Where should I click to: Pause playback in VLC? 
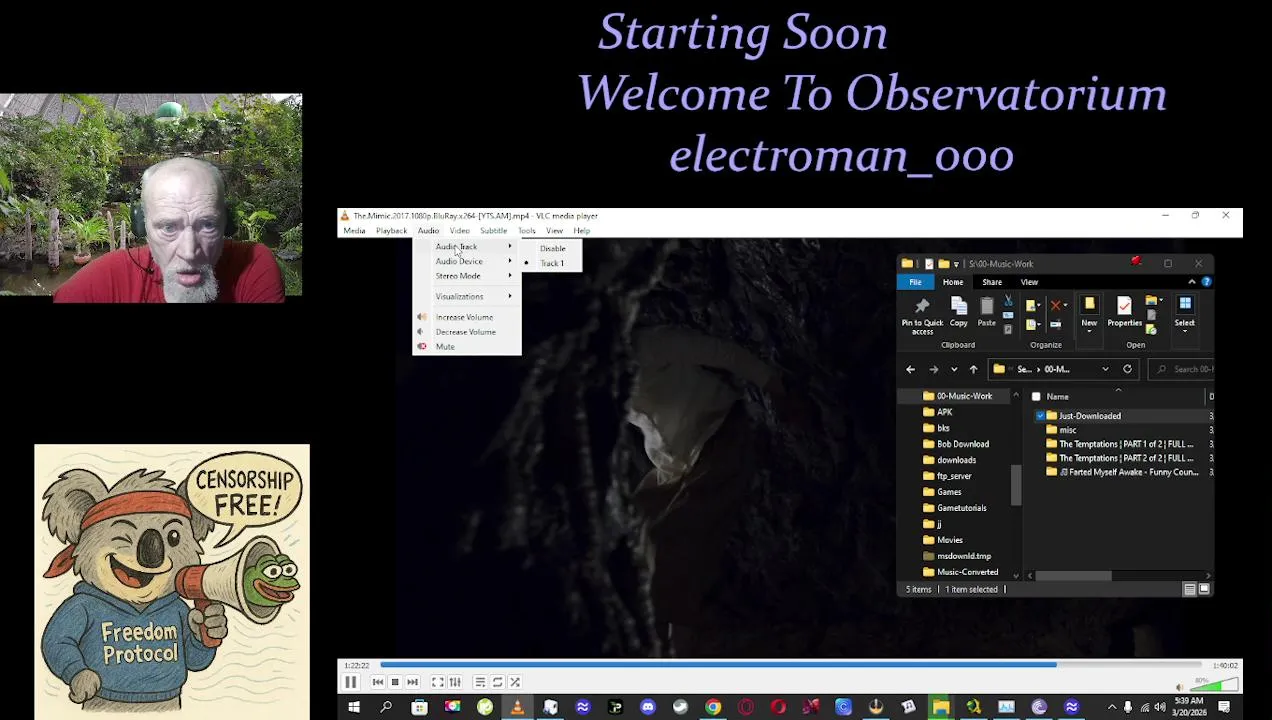351,682
